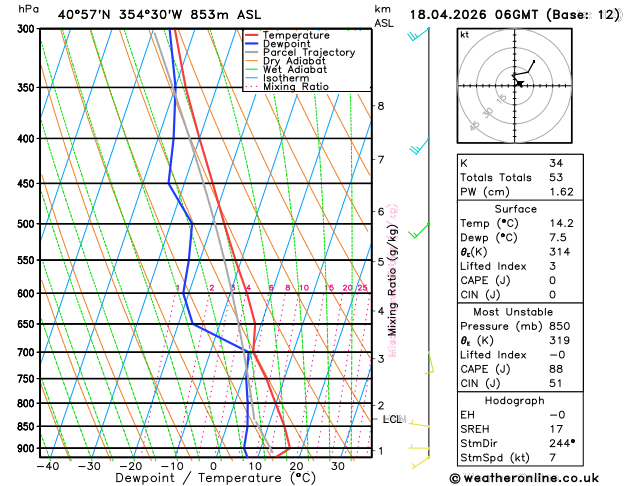Click the 'Totals Totals' value 53
Viewport: 629px width, 486px height.
[x=556, y=177]
